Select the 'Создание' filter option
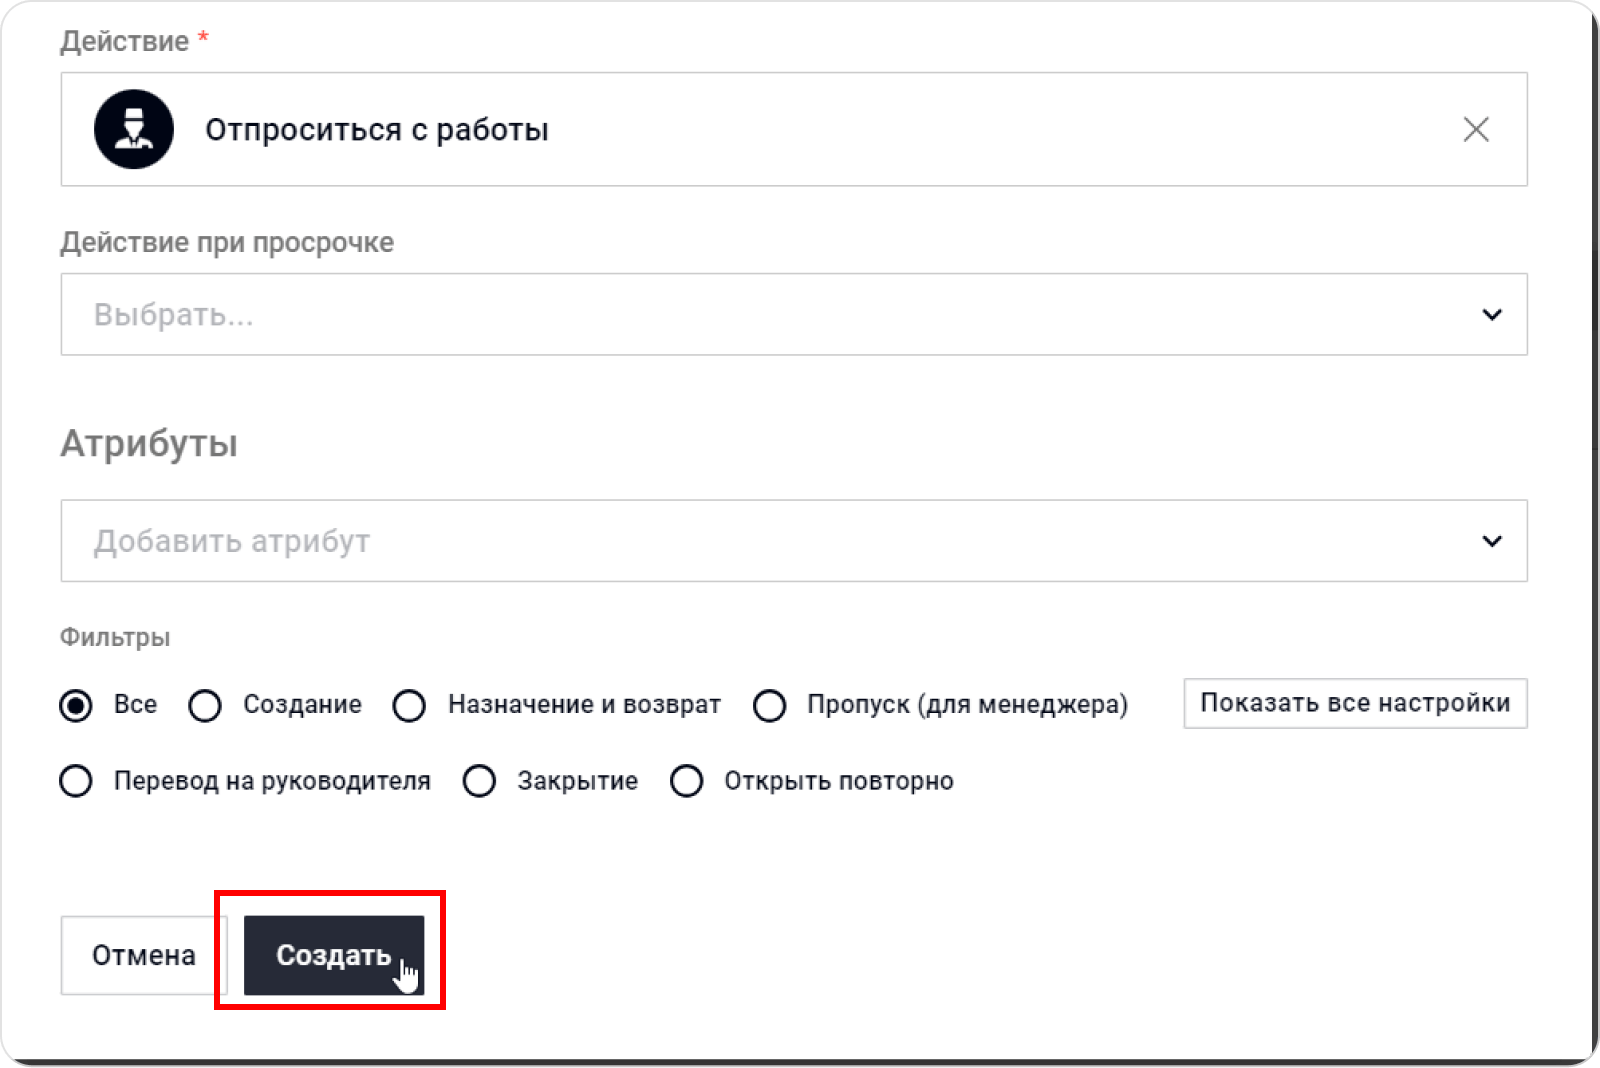 [206, 705]
